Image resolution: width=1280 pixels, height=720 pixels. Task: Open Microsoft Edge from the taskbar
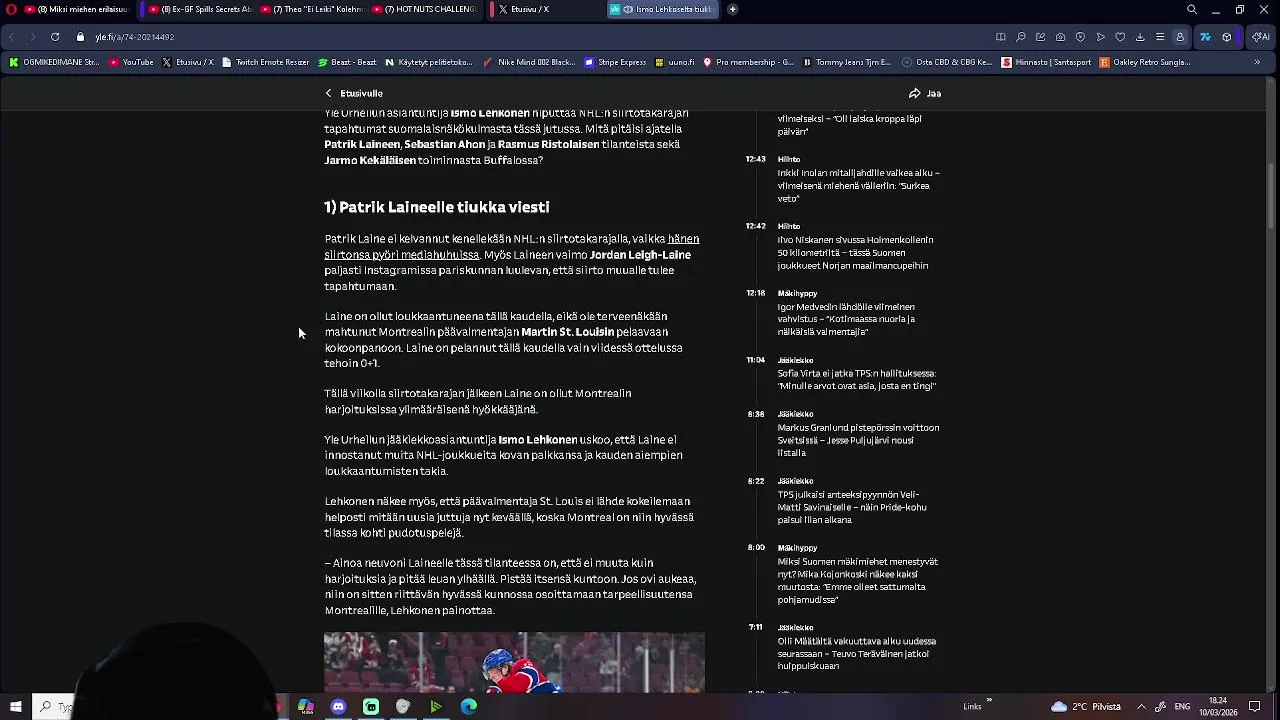[x=468, y=707]
